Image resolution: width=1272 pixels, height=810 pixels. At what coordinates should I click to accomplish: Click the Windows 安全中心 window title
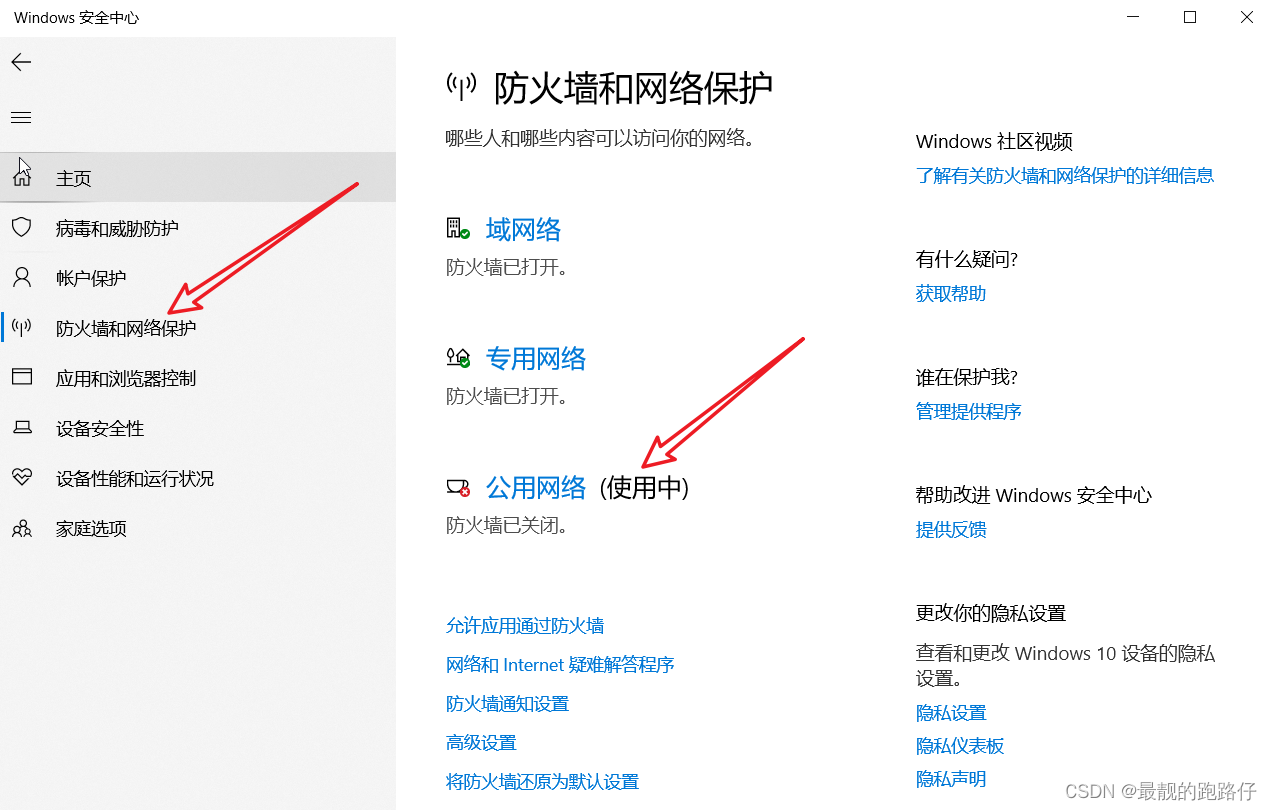77,18
